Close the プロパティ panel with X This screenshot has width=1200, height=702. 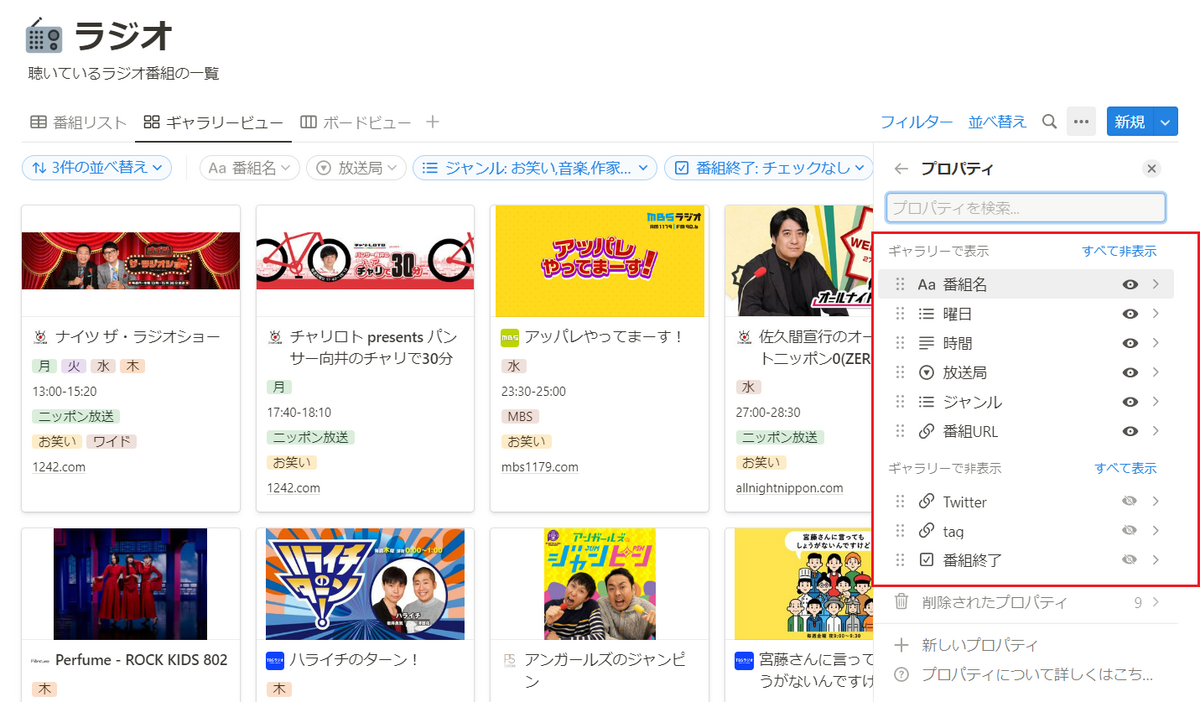pyautogui.click(x=1152, y=169)
